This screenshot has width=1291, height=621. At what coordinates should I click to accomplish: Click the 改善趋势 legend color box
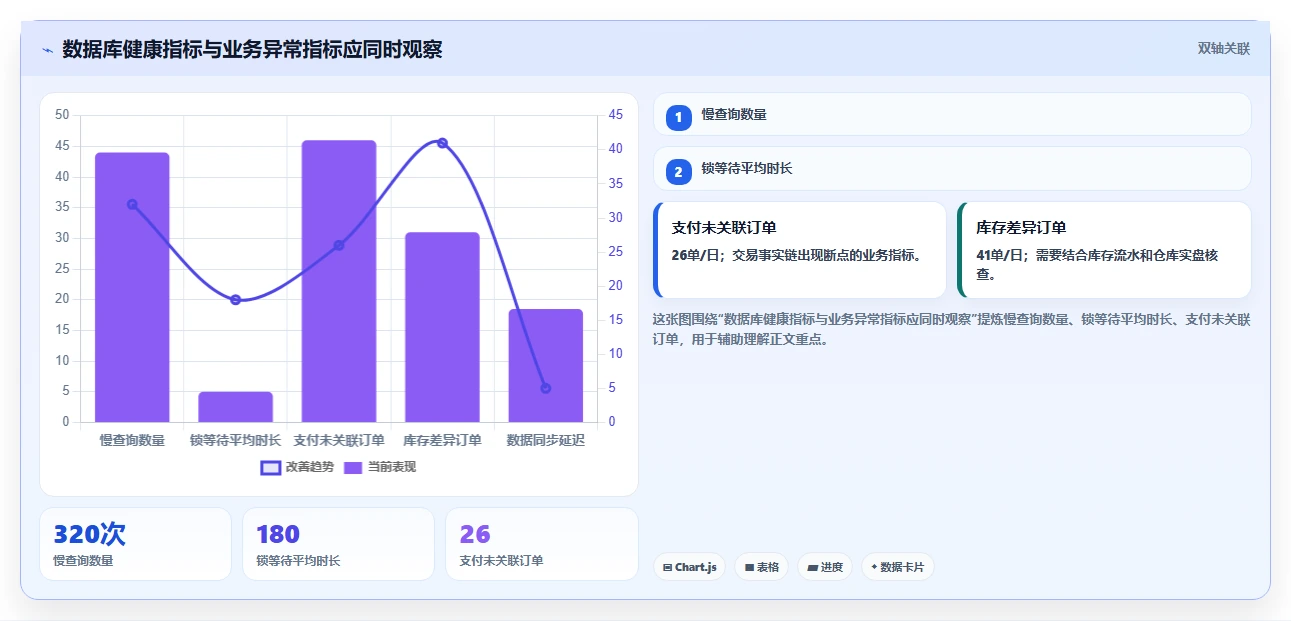(x=271, y=467)
